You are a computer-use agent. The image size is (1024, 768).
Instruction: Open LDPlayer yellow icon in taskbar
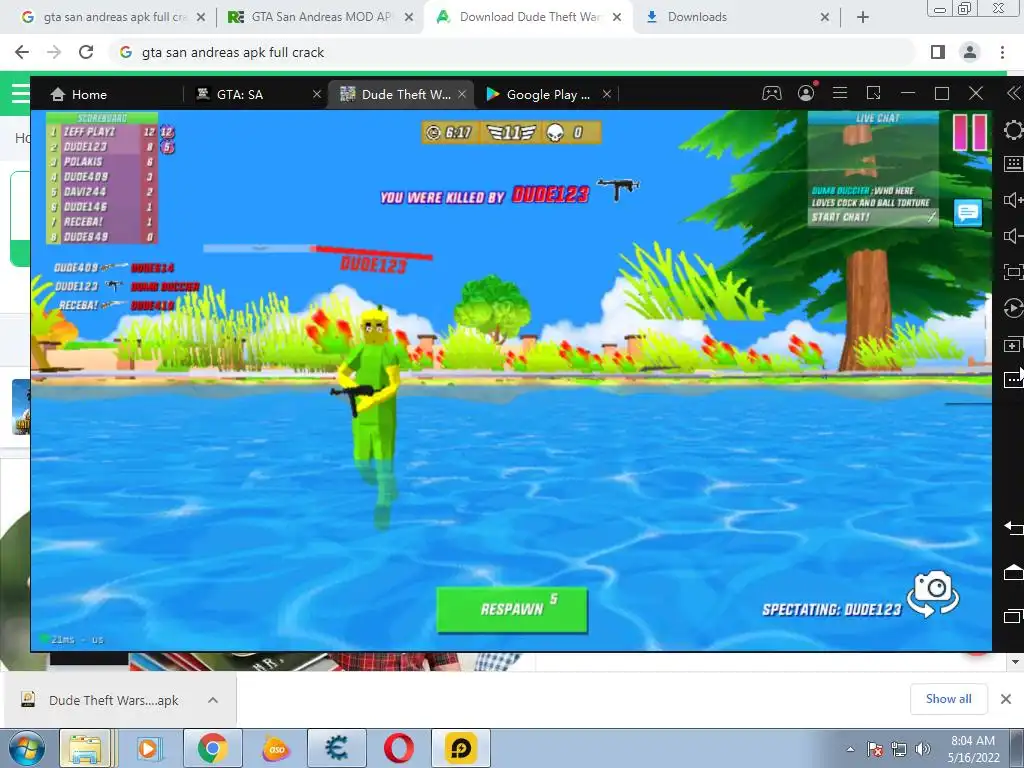(x=461, y=748)
